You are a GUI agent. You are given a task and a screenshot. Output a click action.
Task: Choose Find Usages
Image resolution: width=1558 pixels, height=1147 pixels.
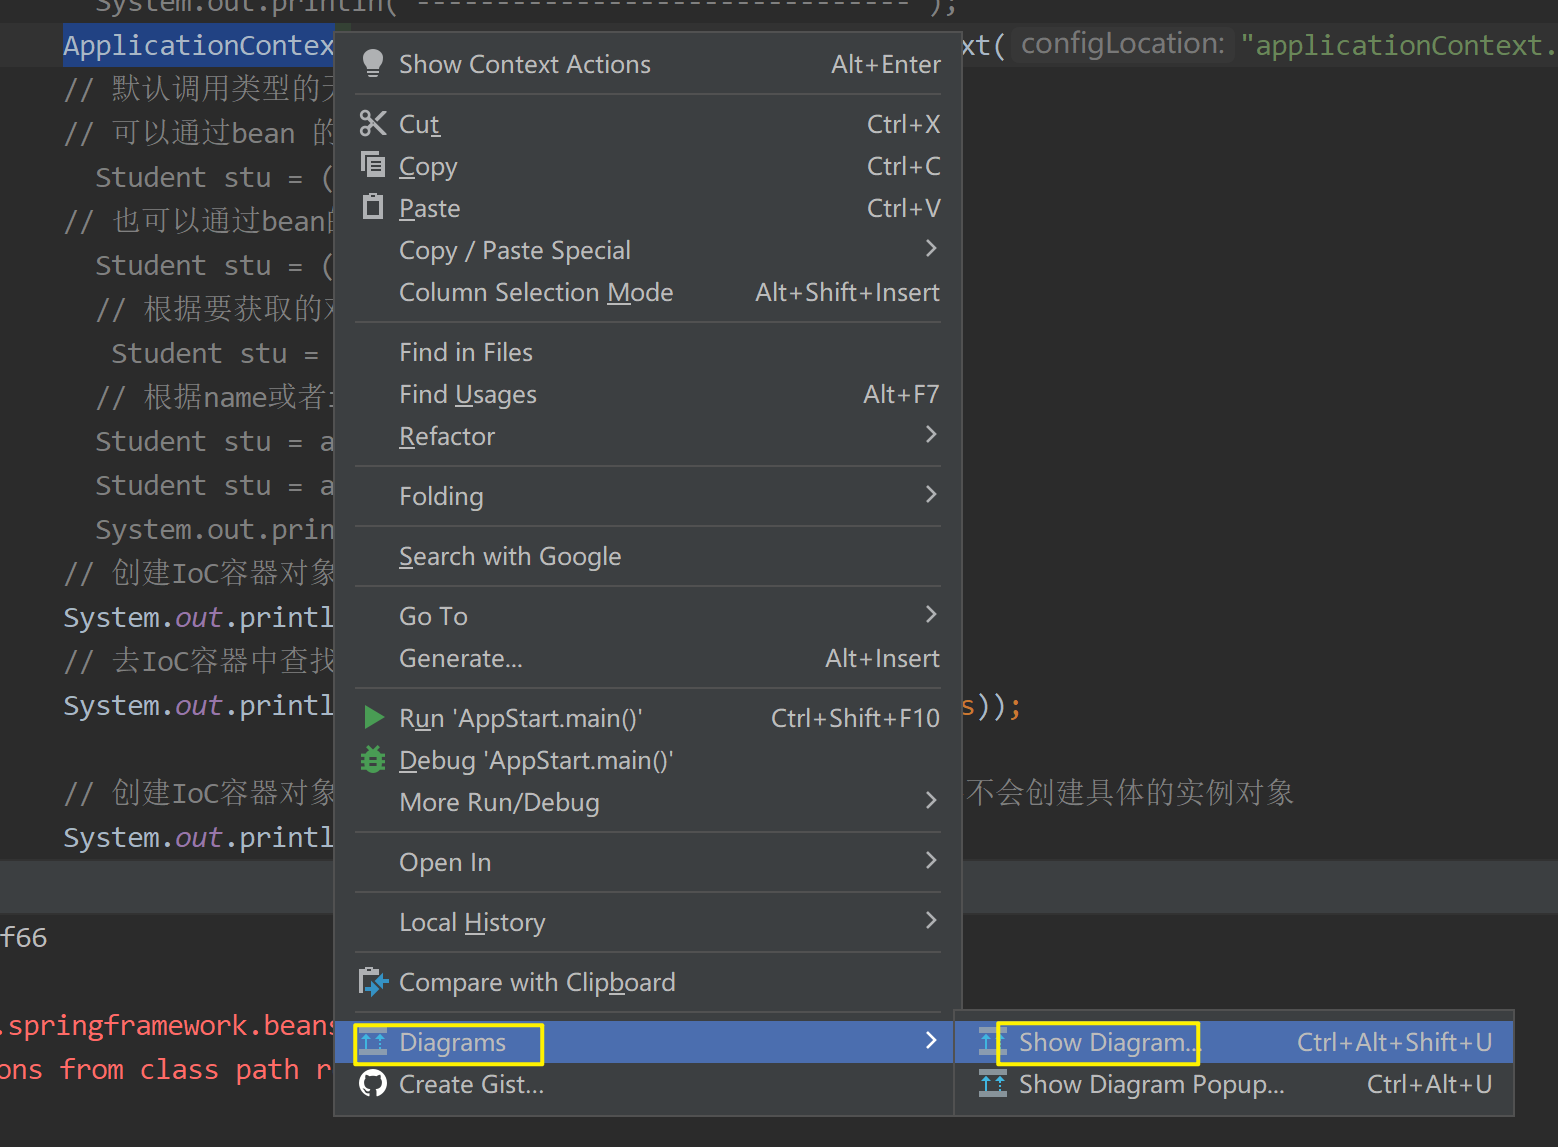[x=647, y=394]
